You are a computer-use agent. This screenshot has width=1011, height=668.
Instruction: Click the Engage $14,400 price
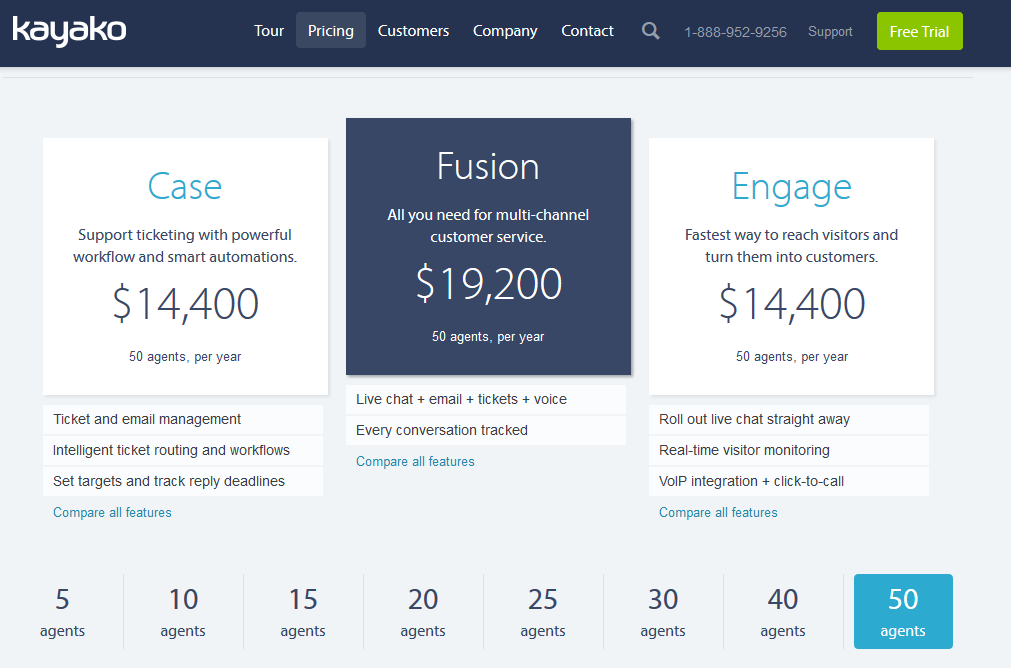792,303
